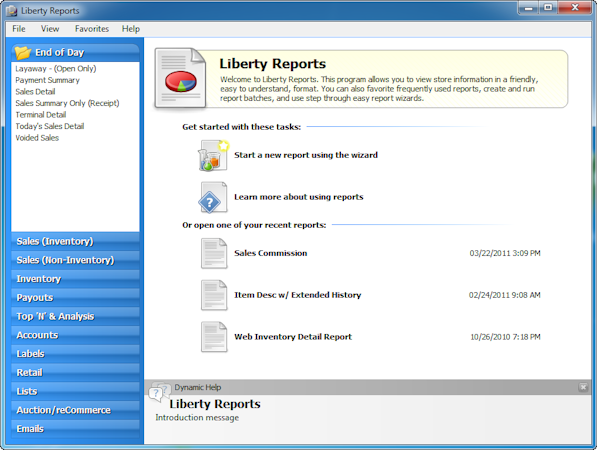Expand the Labels report category
The height and width of the screenshot is (450, 597).
point(75,354)
